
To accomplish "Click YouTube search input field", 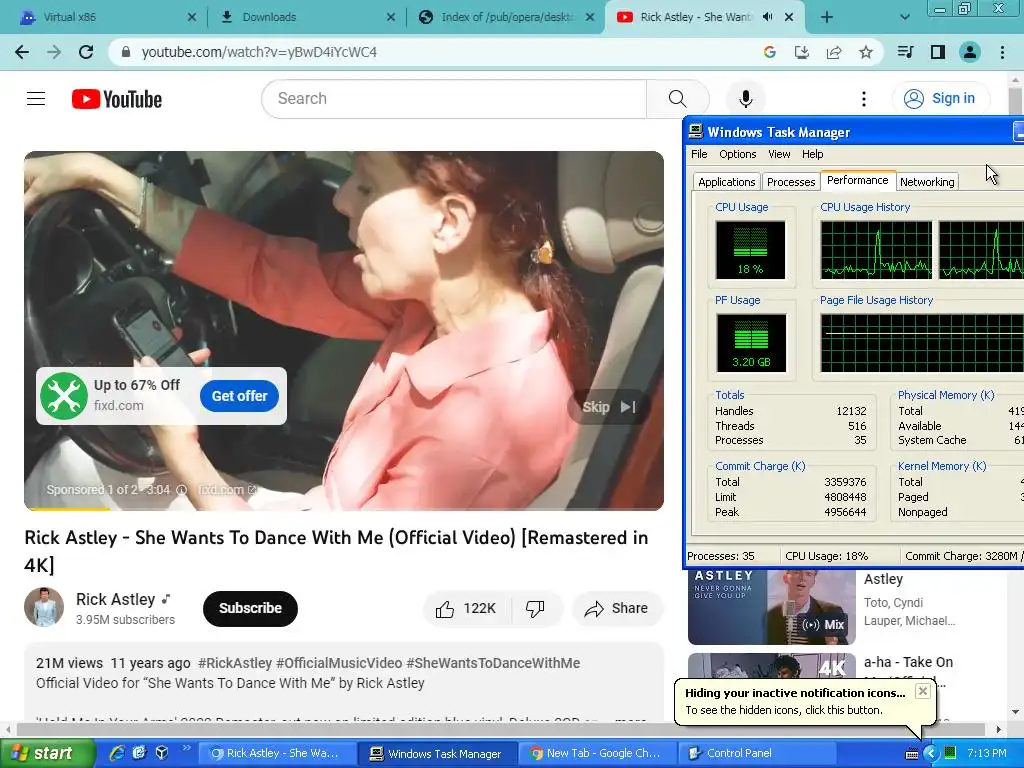I will click(x=454, y=99).
